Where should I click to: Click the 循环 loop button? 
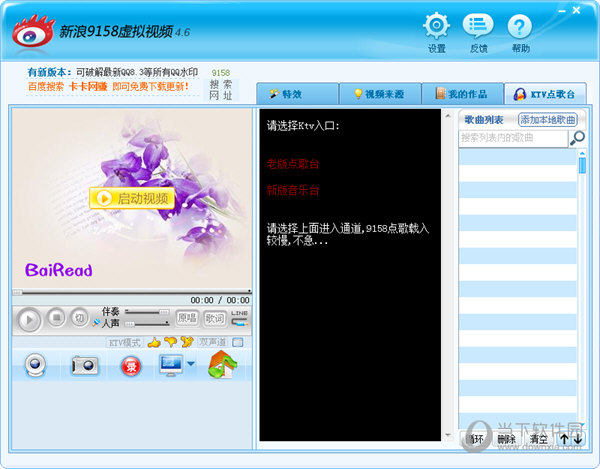(x=476, y=439)
